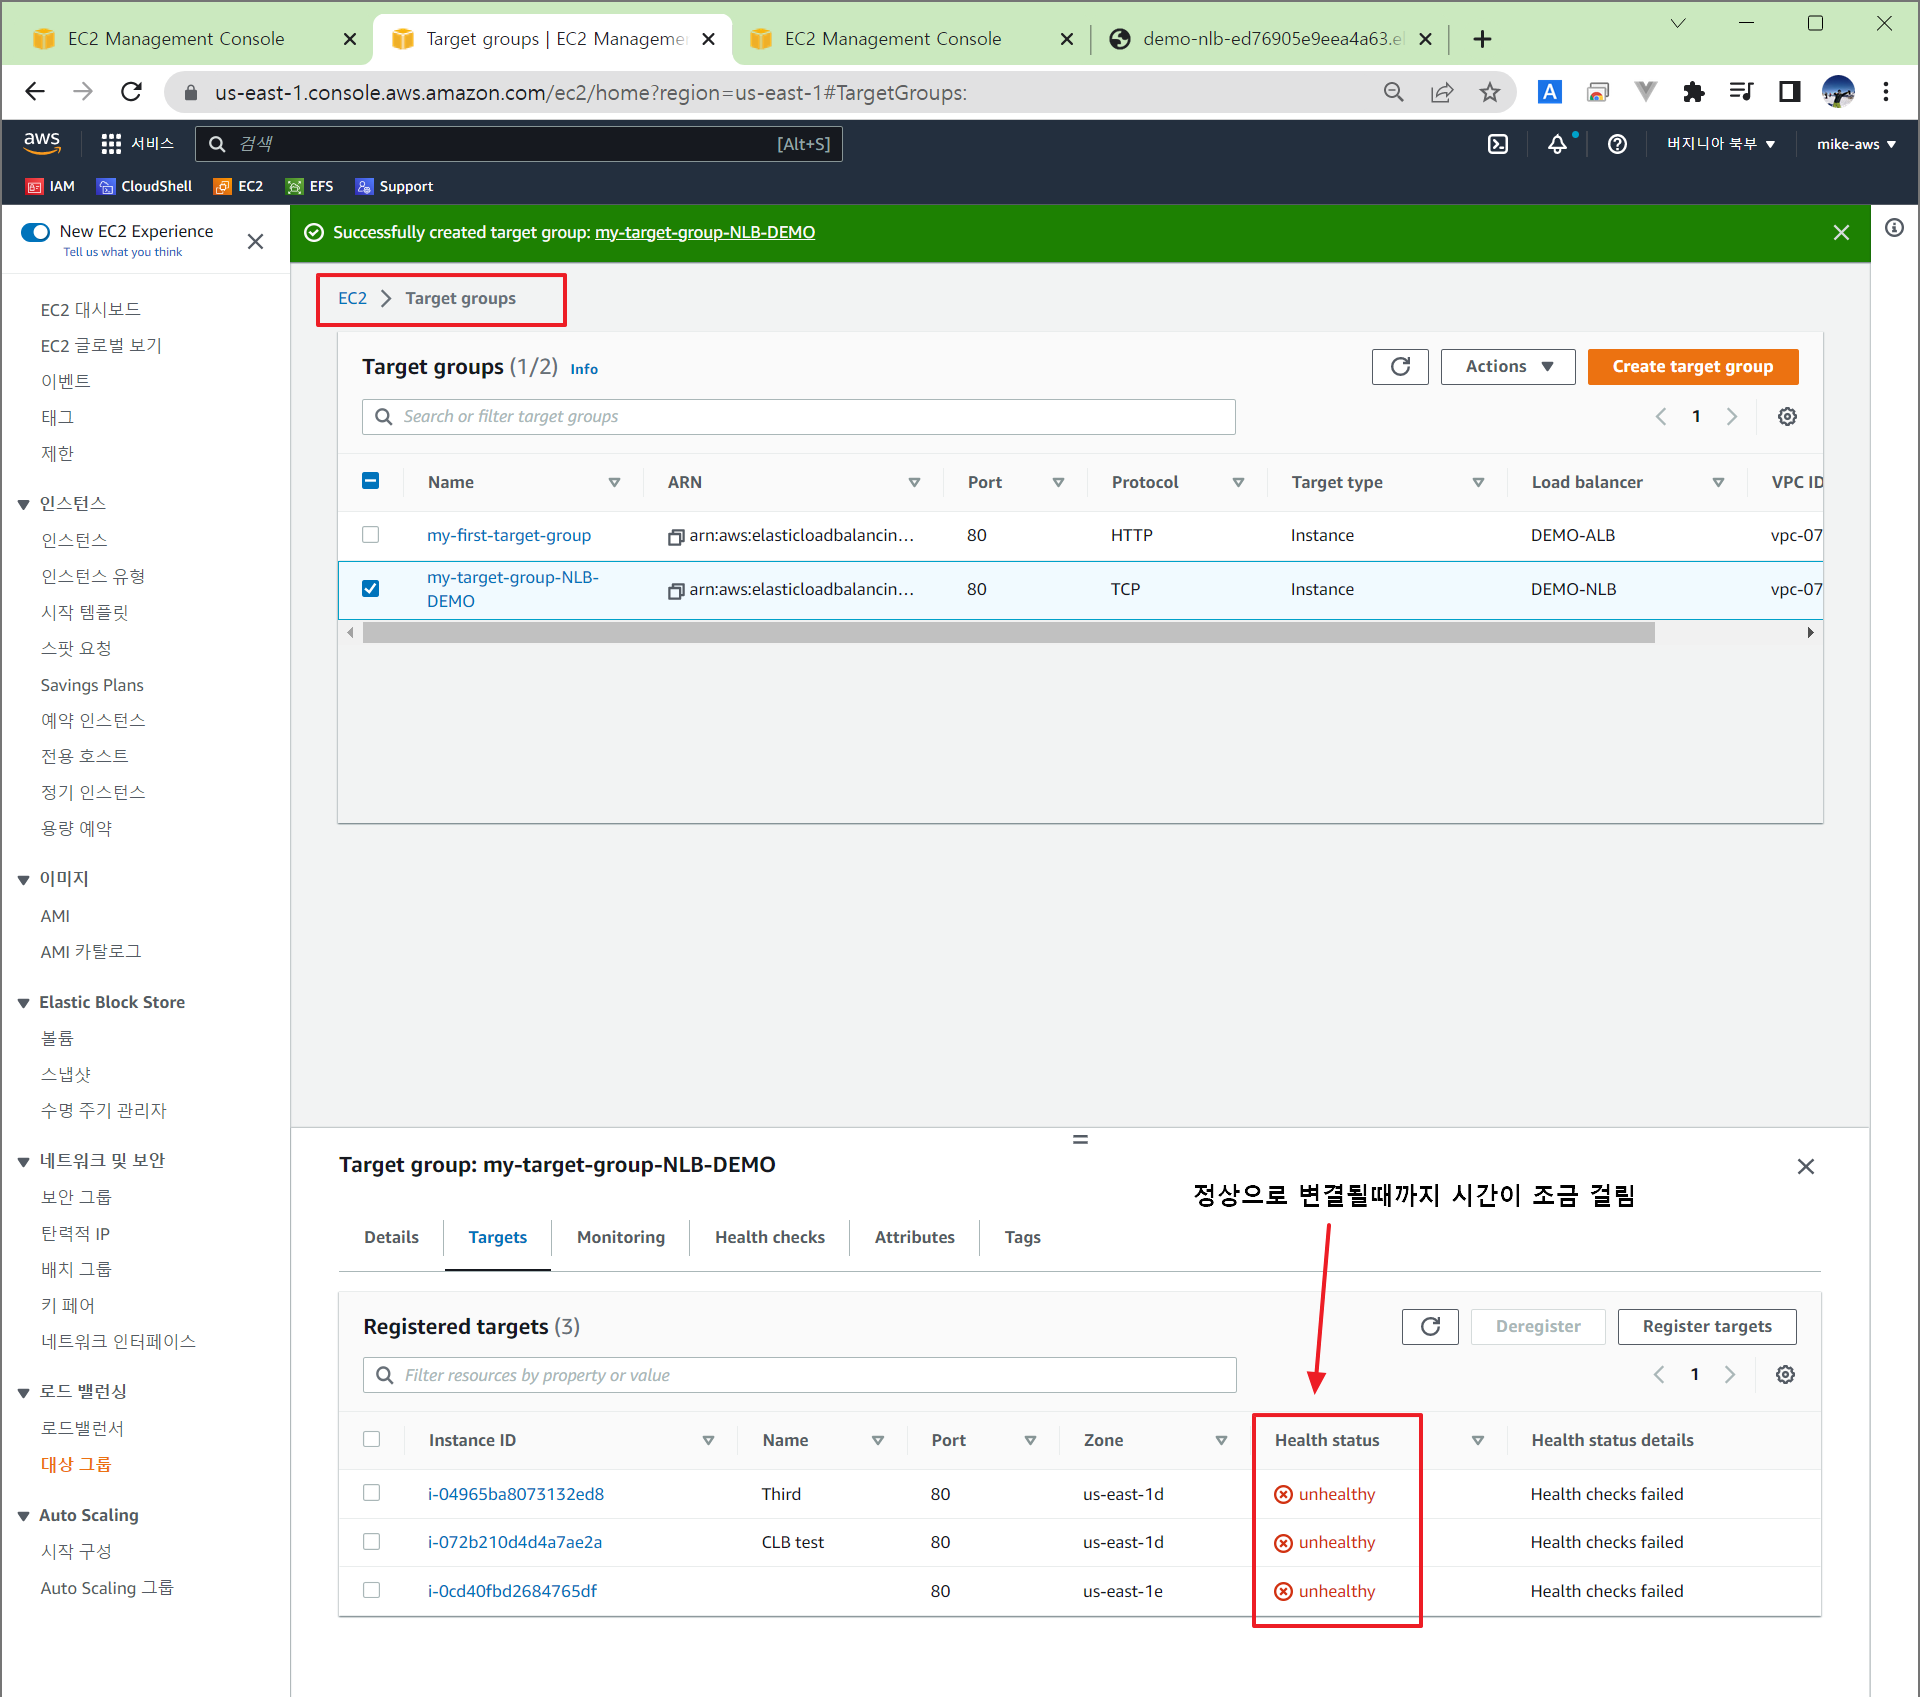Open the Actions dropdown
The width and height of the screenshot is (1920, 1697).
(1507, 367)
